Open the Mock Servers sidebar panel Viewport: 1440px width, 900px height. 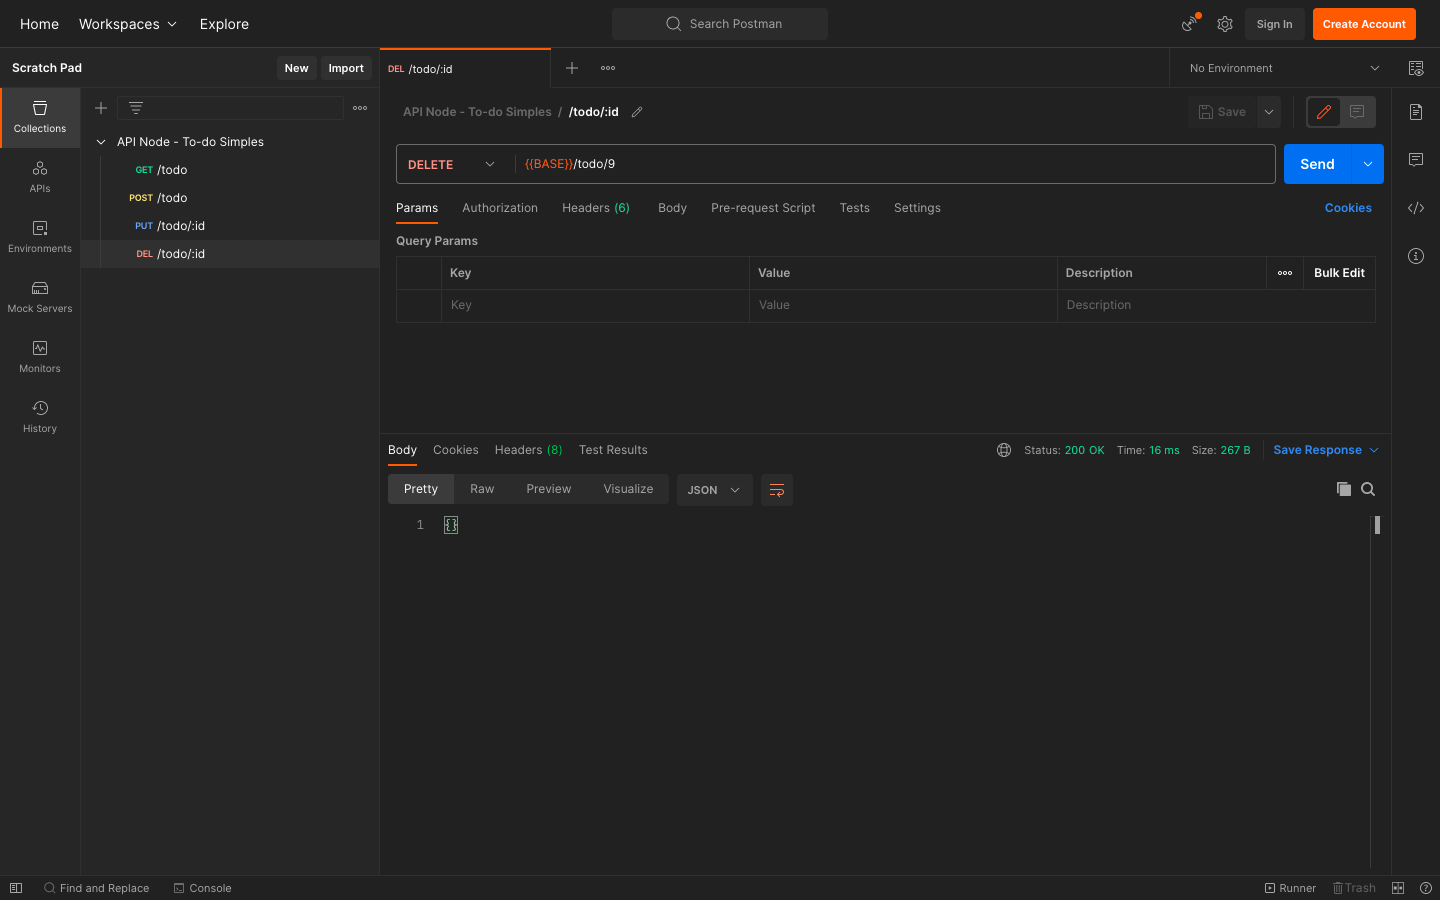(x=40, y=297)
